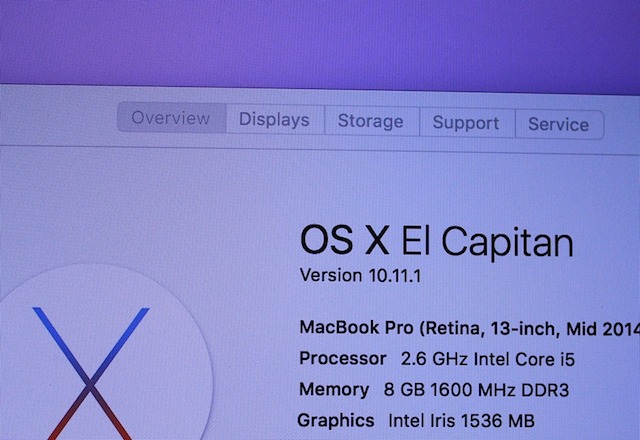Select the 2.6 GHz Intel Core i5 text
This screenshot has width=640, height=440.
(x=488, y=359)
